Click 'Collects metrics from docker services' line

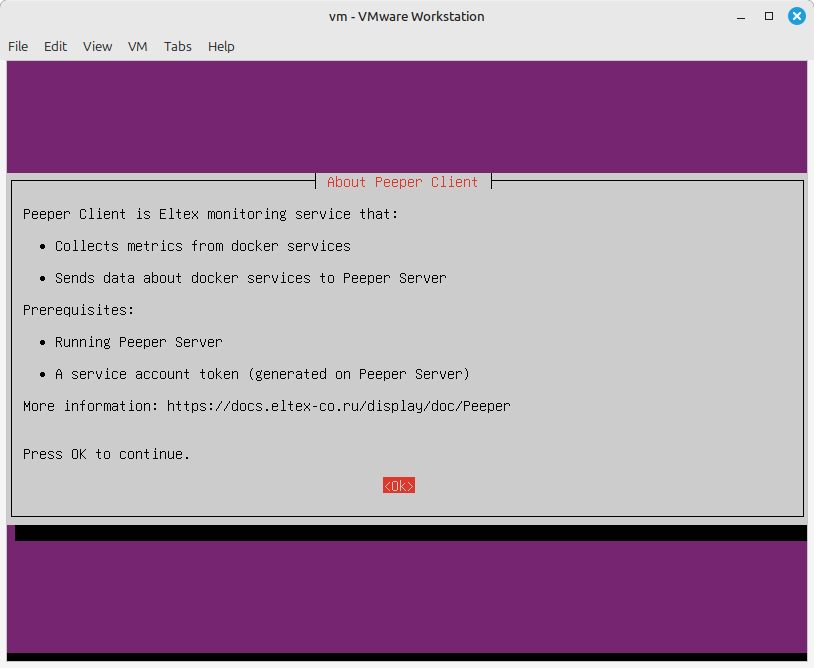203,246
